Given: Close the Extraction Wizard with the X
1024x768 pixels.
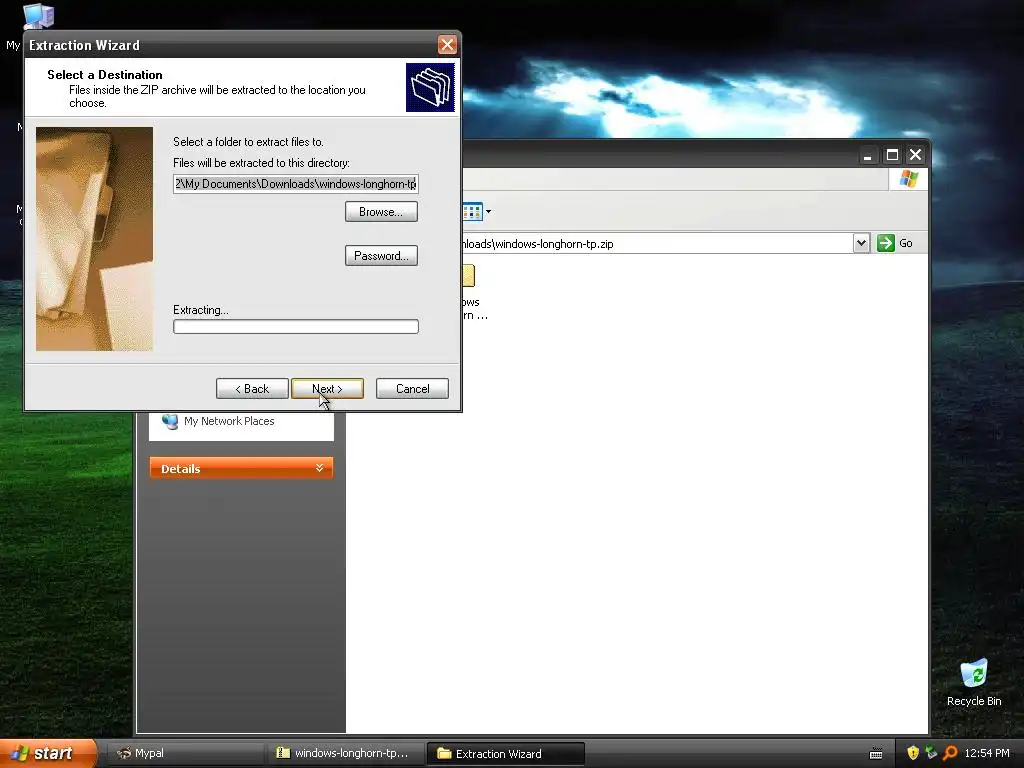Looking at the screenshot, I should click(447, 44).
